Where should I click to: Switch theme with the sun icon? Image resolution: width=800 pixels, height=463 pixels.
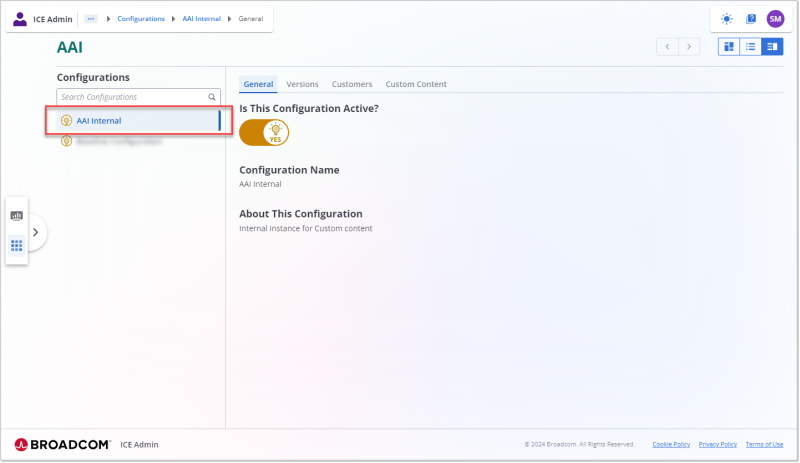click(x=727, y=19)
